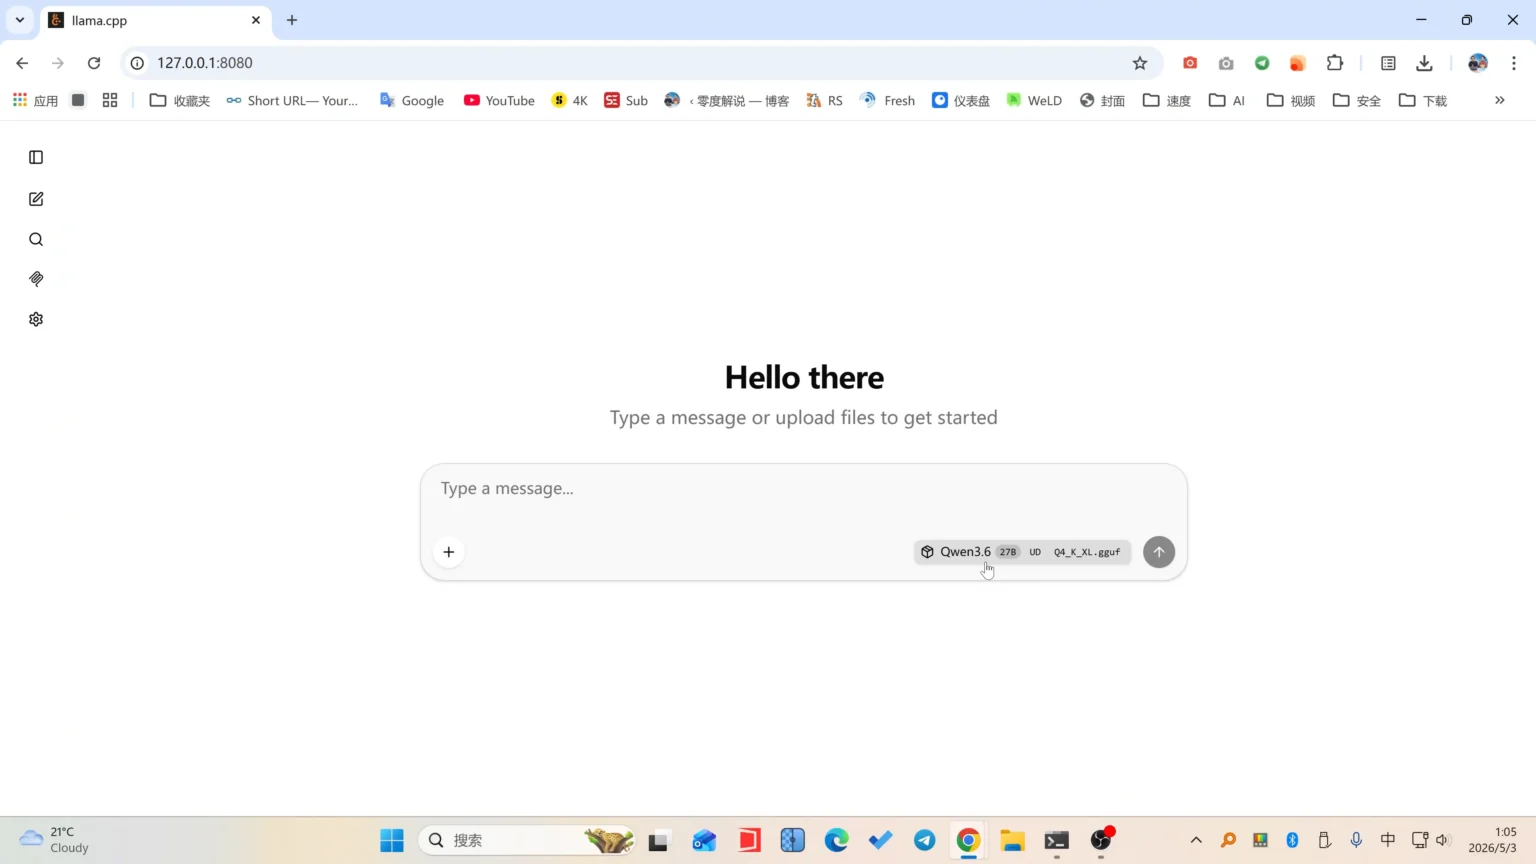
Task: Expand the hidden bookmarks overflow chevron
Action: (1500, 100)
